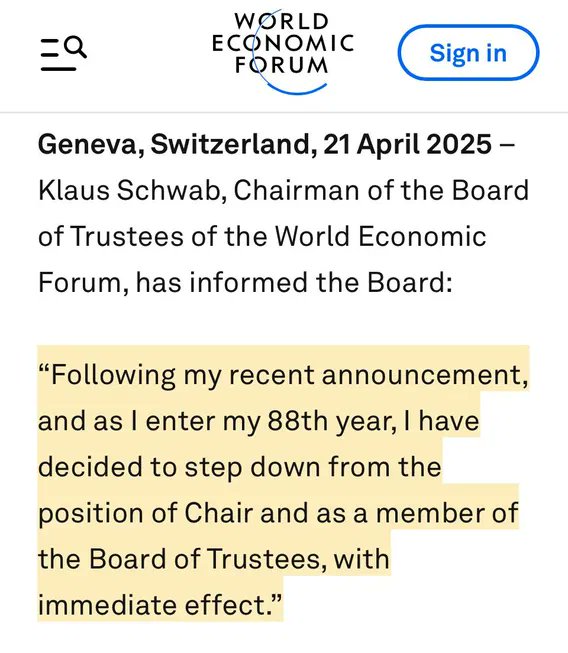
Task: Click 'of Trustees of the World Economic' line
Action: 262,236
